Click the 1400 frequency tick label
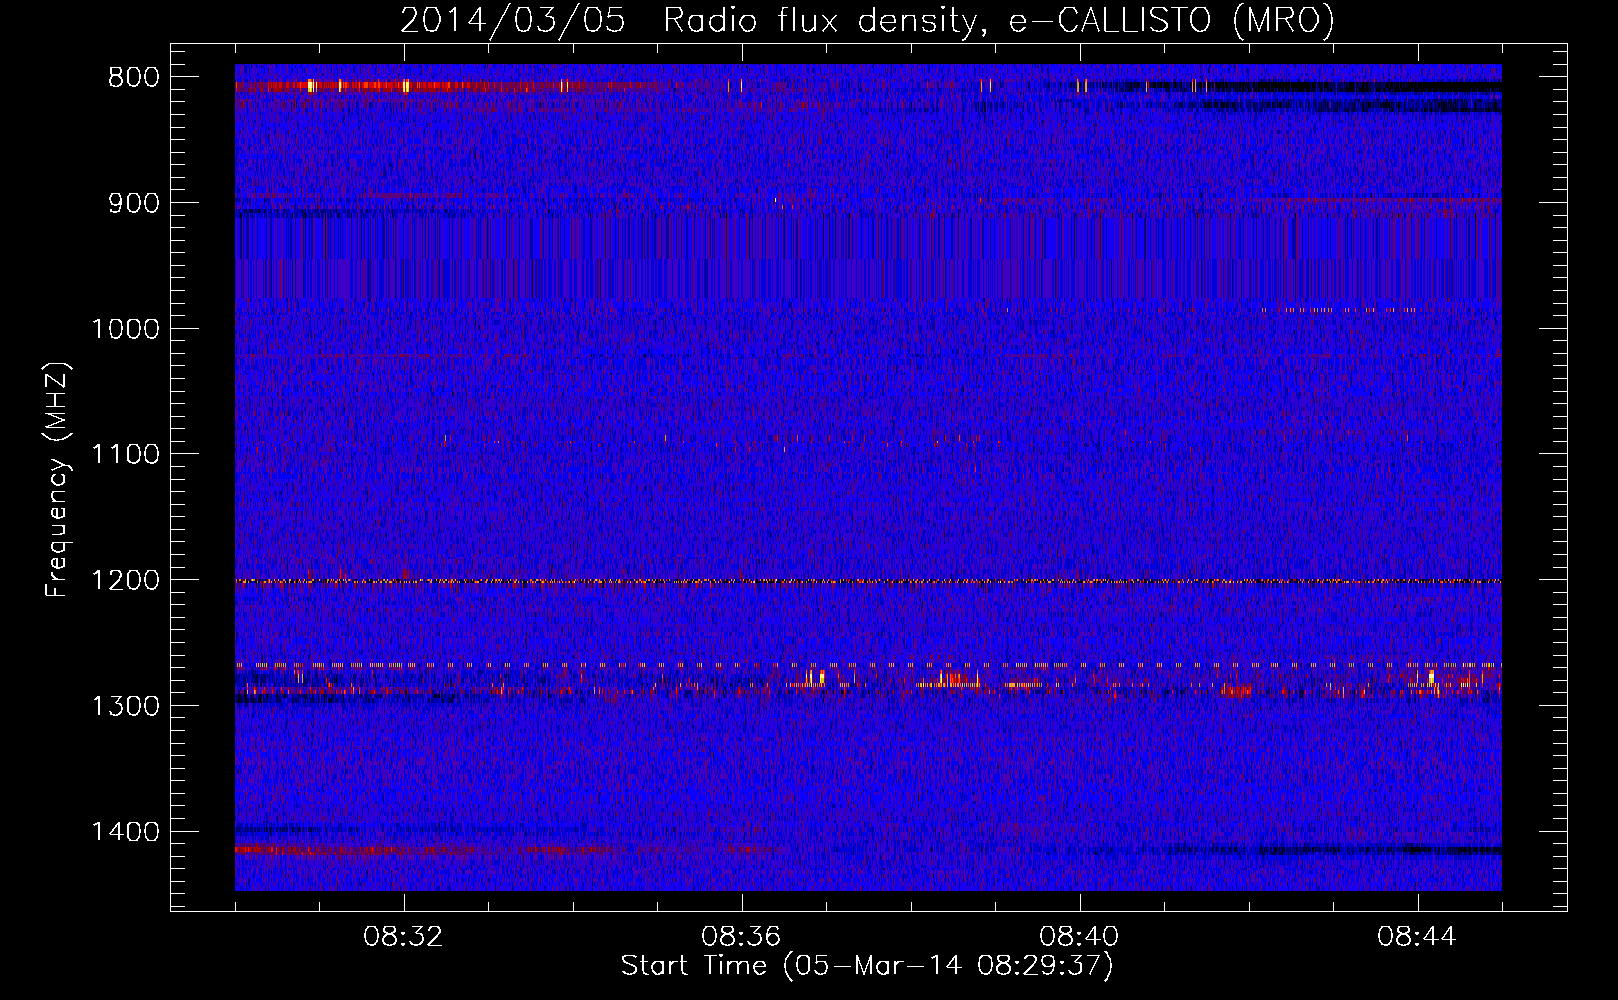Screen dimensions: 1618x1000 [x=125, y=832]
